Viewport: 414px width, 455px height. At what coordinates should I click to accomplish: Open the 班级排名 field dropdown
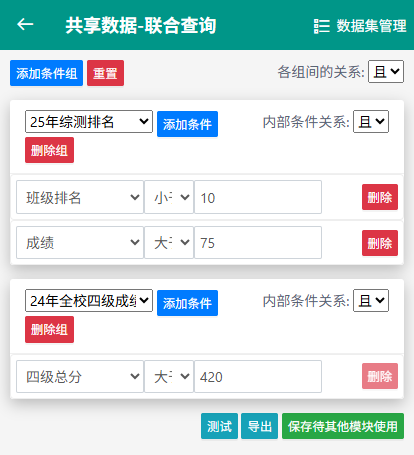pos(80,197)
